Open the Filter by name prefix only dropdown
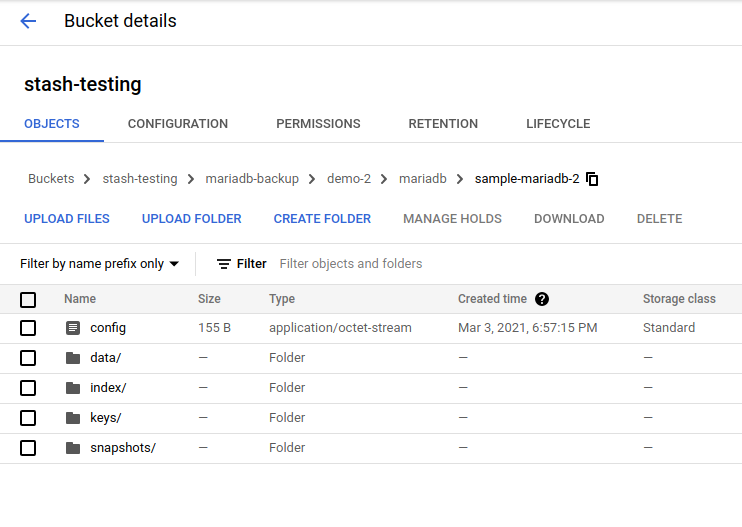This screenshot has width=742, height=527. point(99,264)
